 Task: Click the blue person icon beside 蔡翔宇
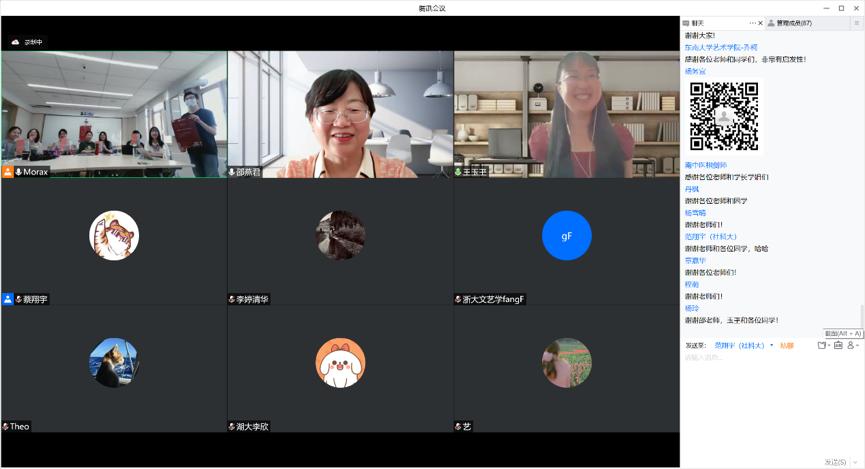coord(8,299)
